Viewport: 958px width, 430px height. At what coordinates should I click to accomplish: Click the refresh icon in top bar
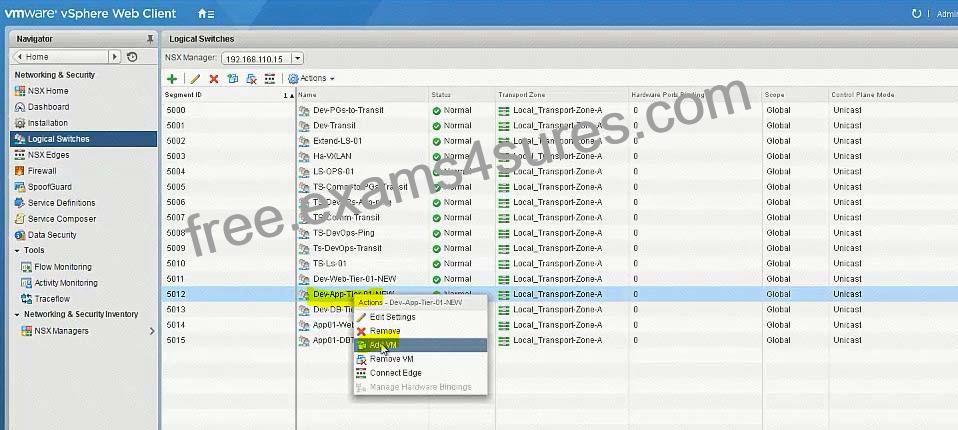coord(916,13)
